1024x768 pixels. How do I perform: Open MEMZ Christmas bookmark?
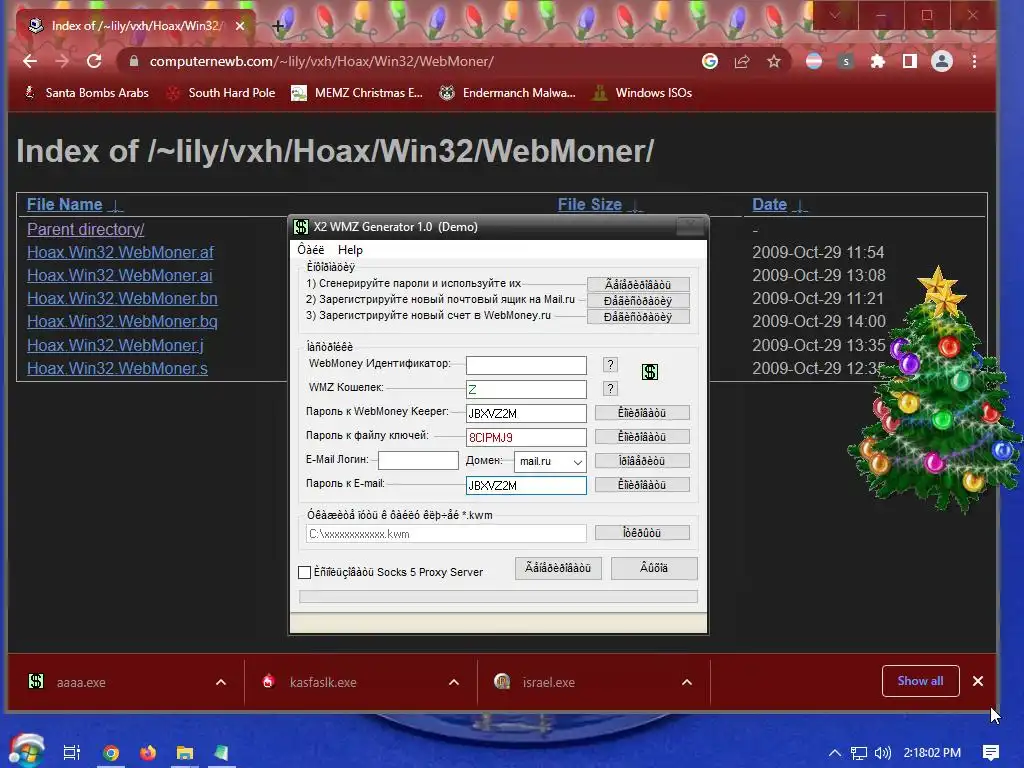click(357, 93)
